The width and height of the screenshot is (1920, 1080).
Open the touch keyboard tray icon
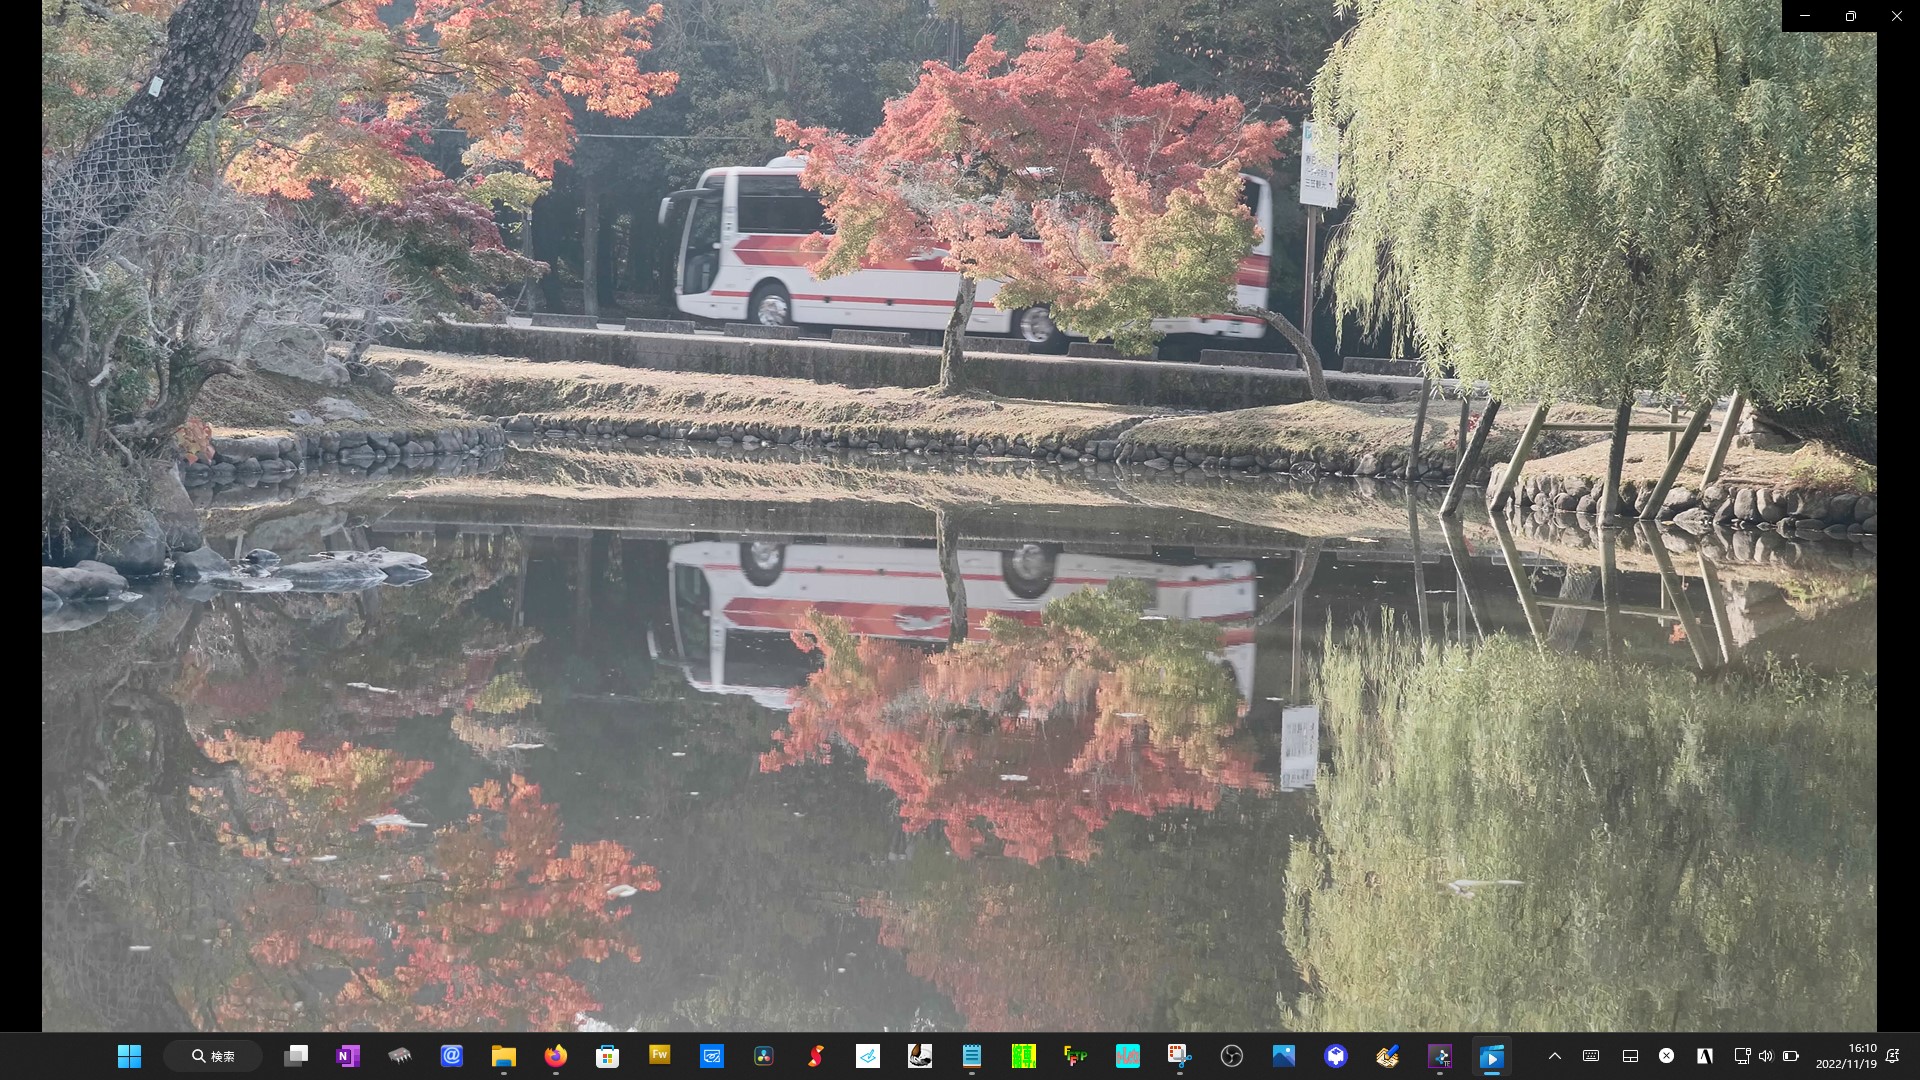[x=1591, y=1056]
